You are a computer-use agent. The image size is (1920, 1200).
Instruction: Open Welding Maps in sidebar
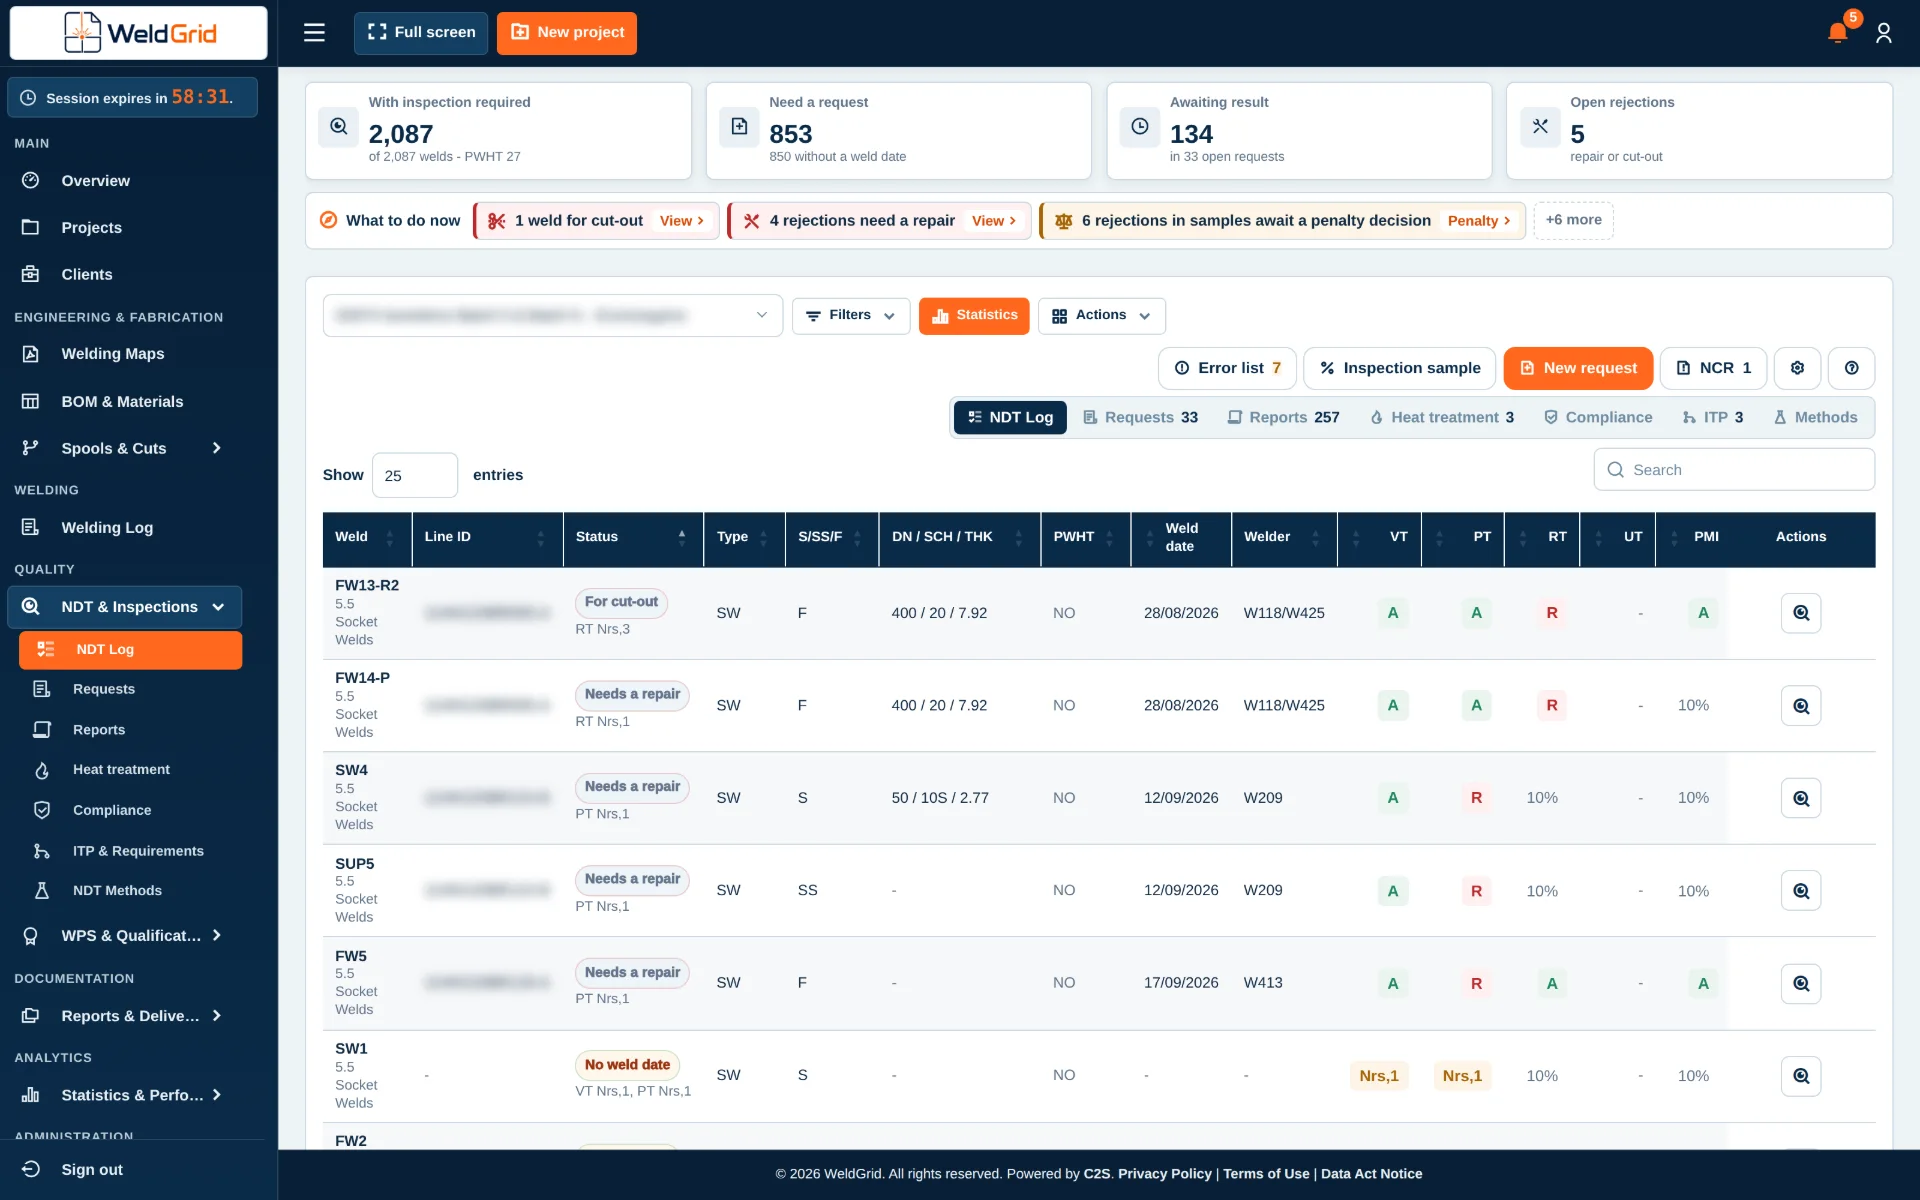point(113,354)
